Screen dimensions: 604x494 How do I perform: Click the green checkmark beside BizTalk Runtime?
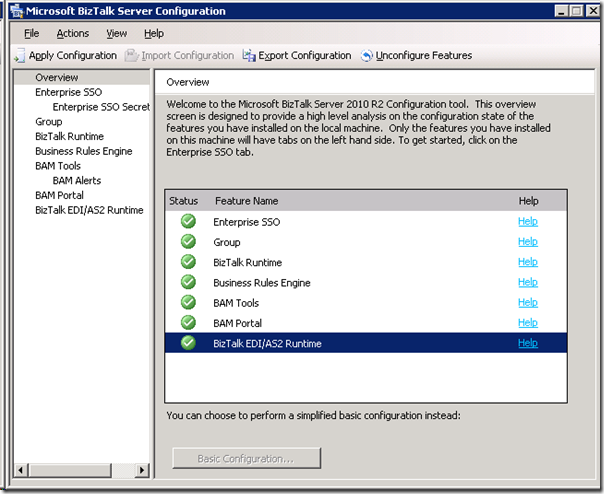[188, 262]
